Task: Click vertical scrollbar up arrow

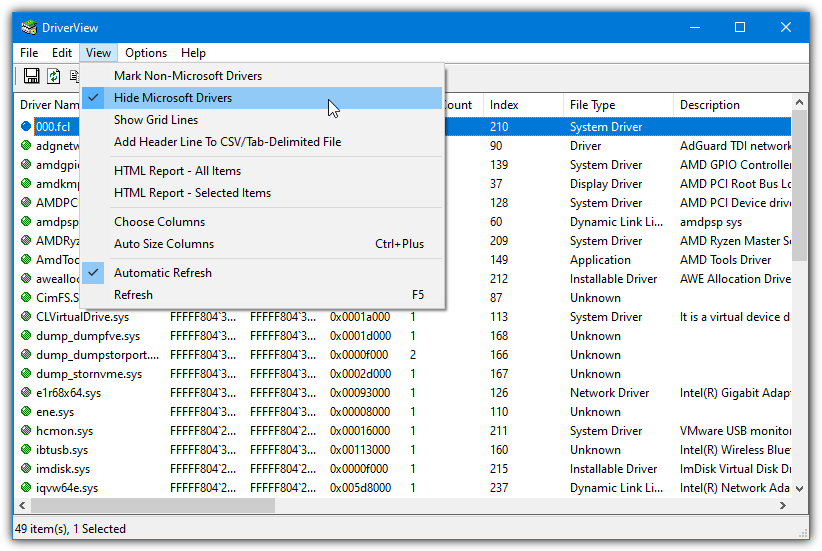Action: [x=799, y=102]
